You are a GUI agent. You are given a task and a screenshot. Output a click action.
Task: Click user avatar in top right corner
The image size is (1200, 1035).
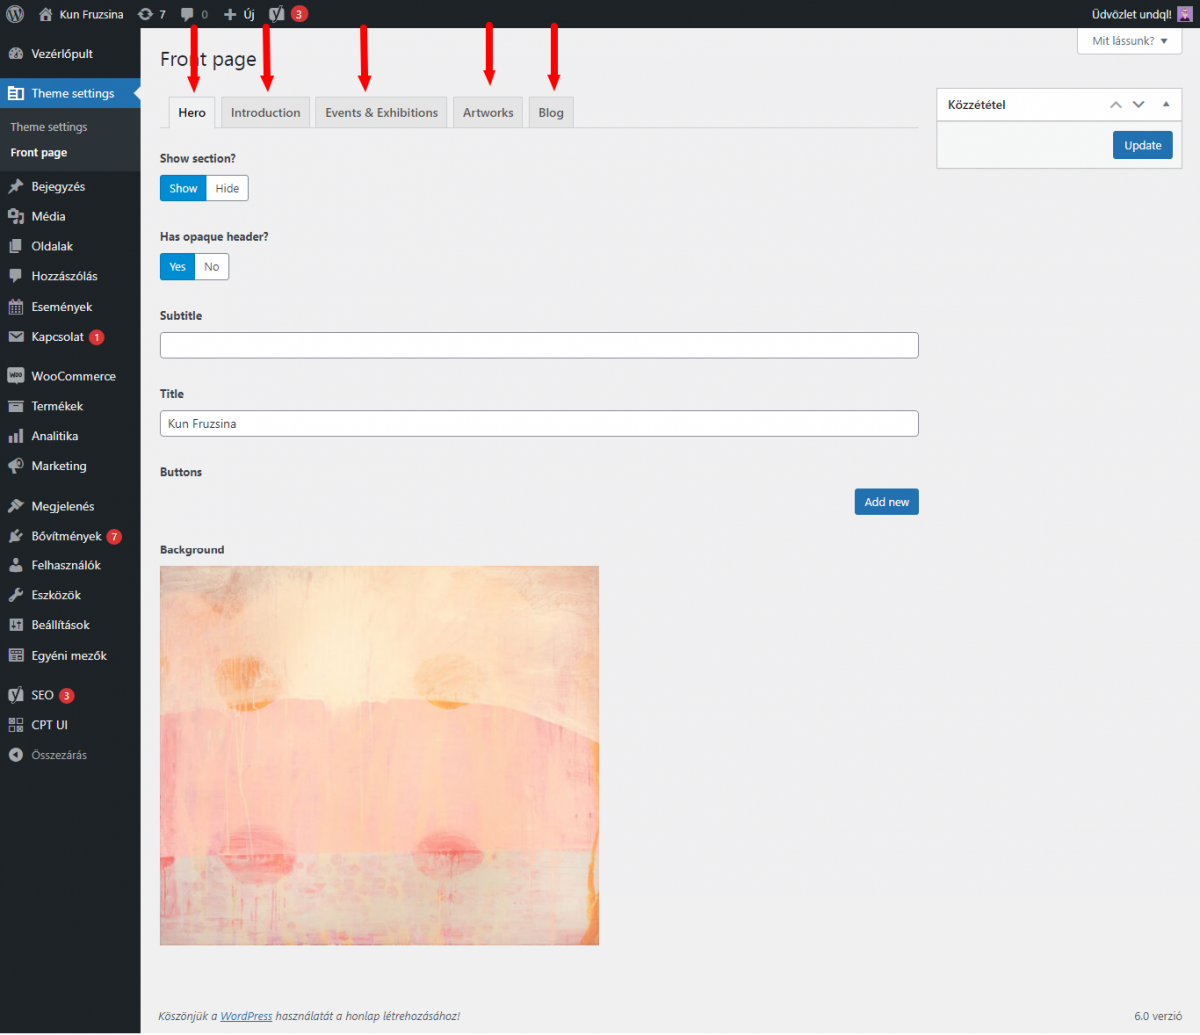(1184, 14)
